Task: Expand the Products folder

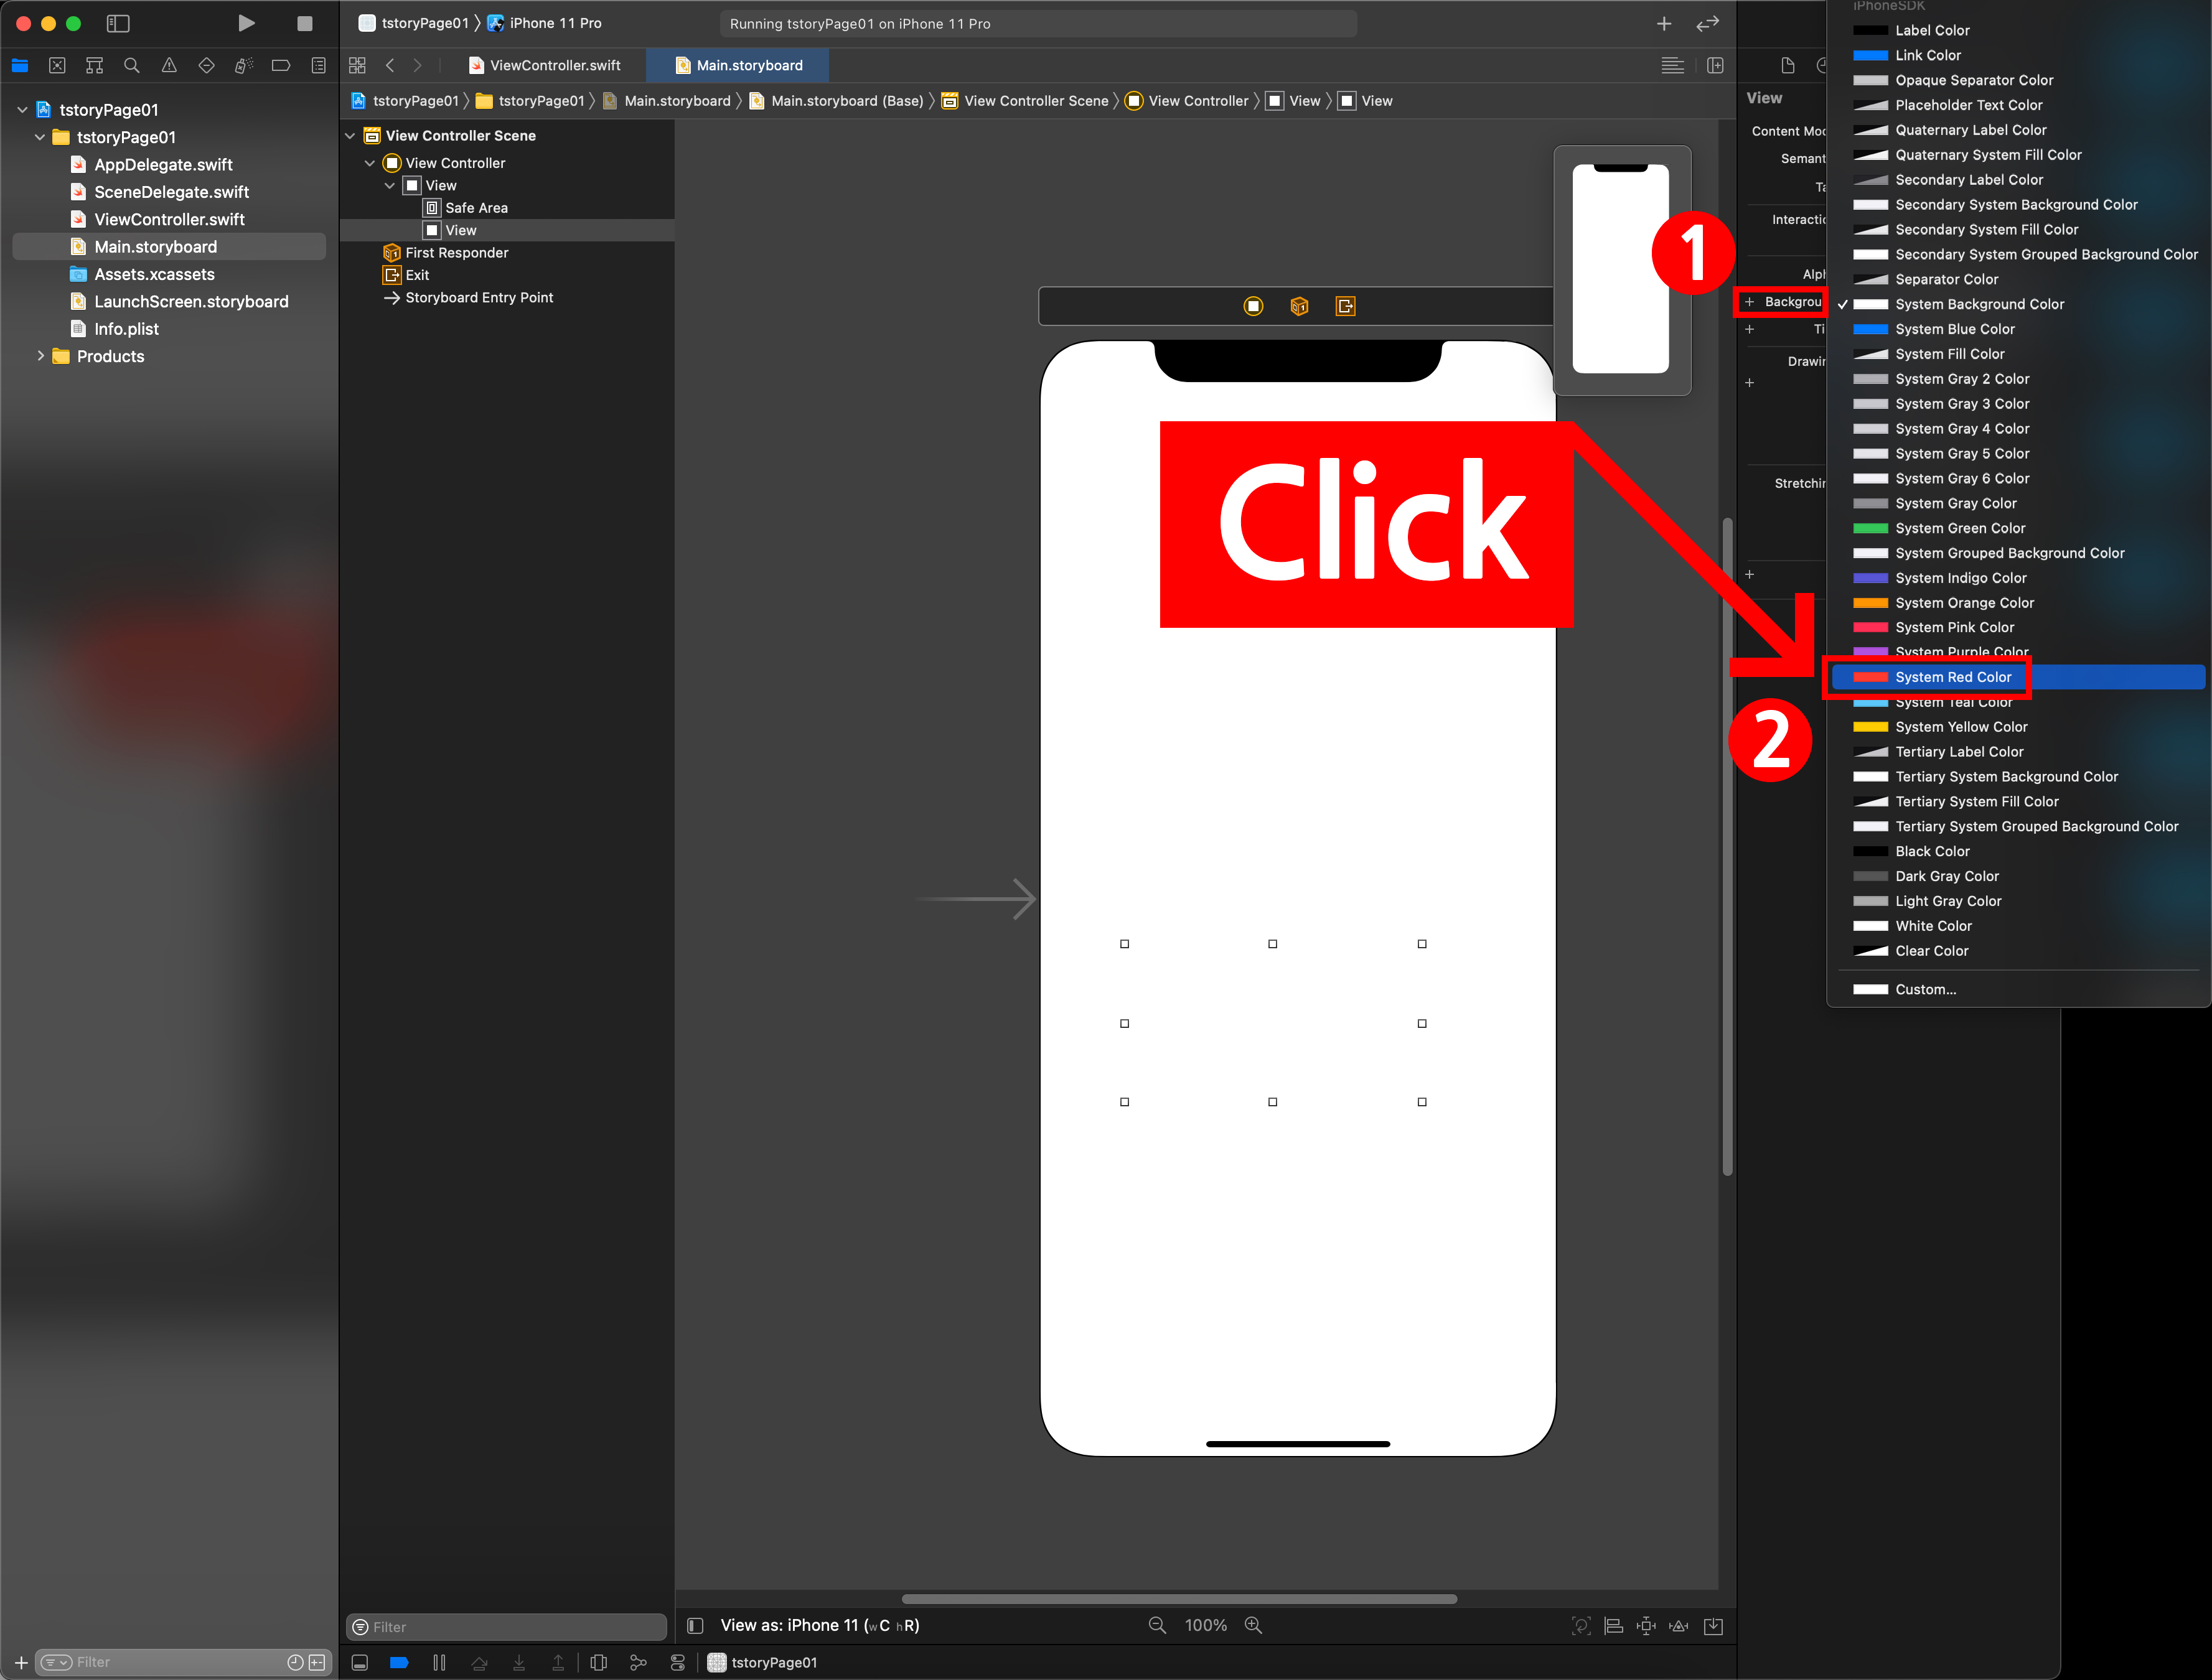Action: 41,356
